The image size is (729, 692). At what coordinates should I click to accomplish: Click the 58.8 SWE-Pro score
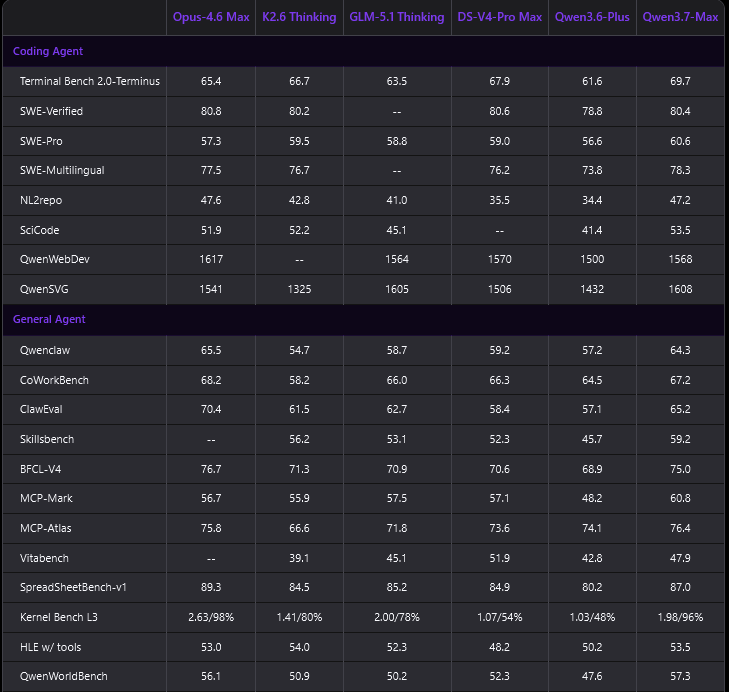397,141
